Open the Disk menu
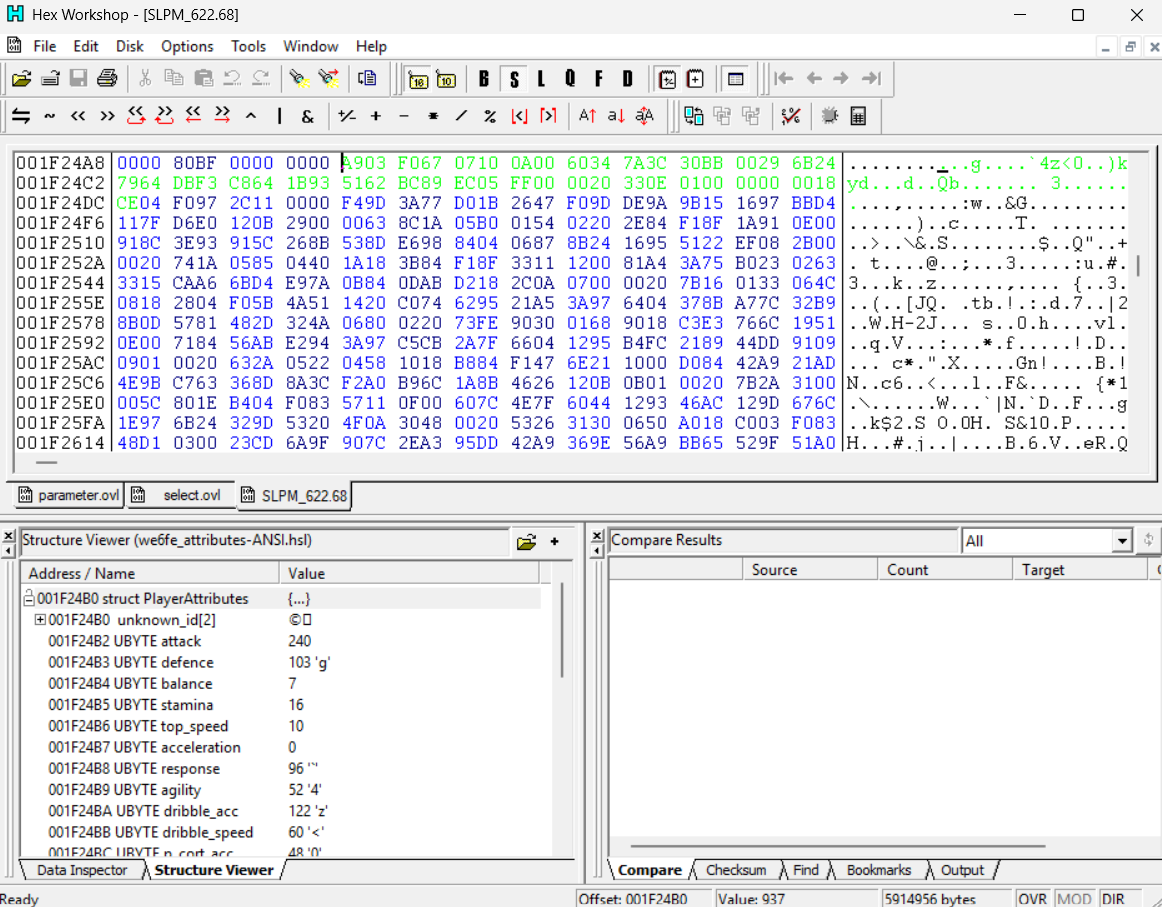This screenshot has height=907, width=1162. point(130,46)
